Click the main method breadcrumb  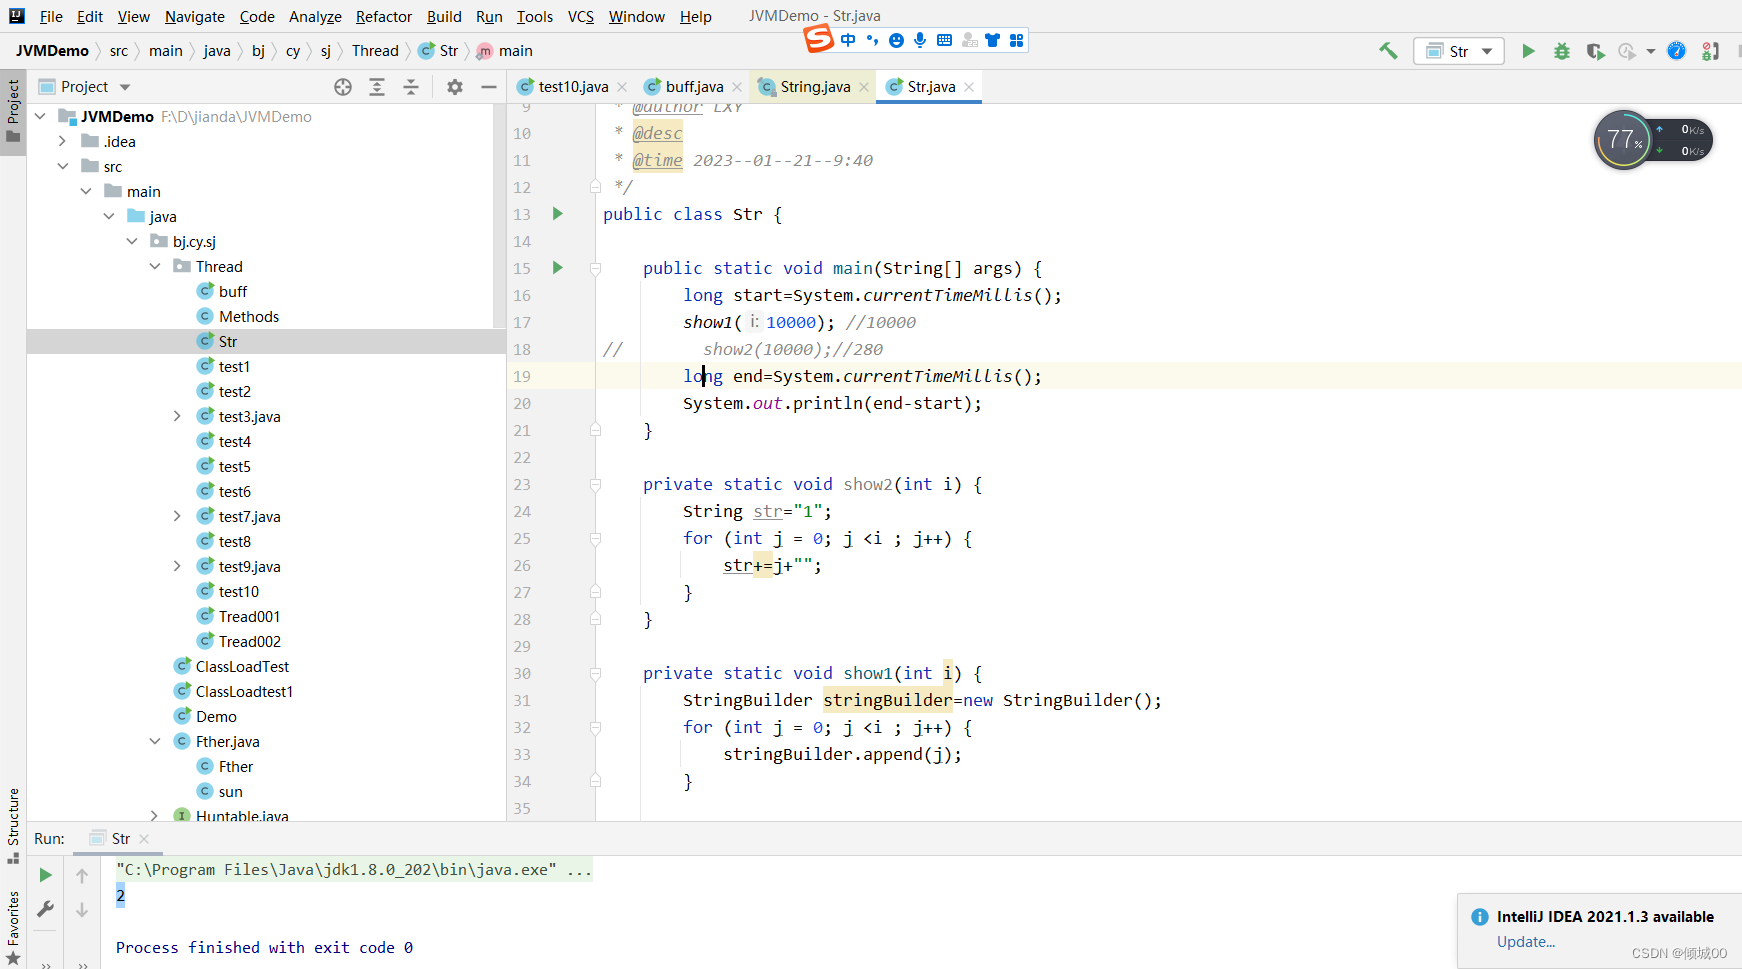click(x=505, y=51)
